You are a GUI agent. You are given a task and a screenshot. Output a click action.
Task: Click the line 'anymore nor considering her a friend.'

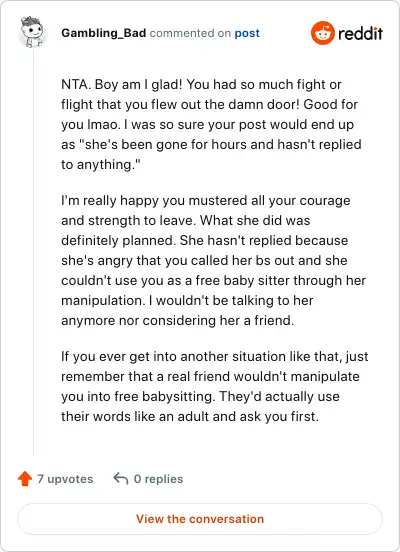177,321
